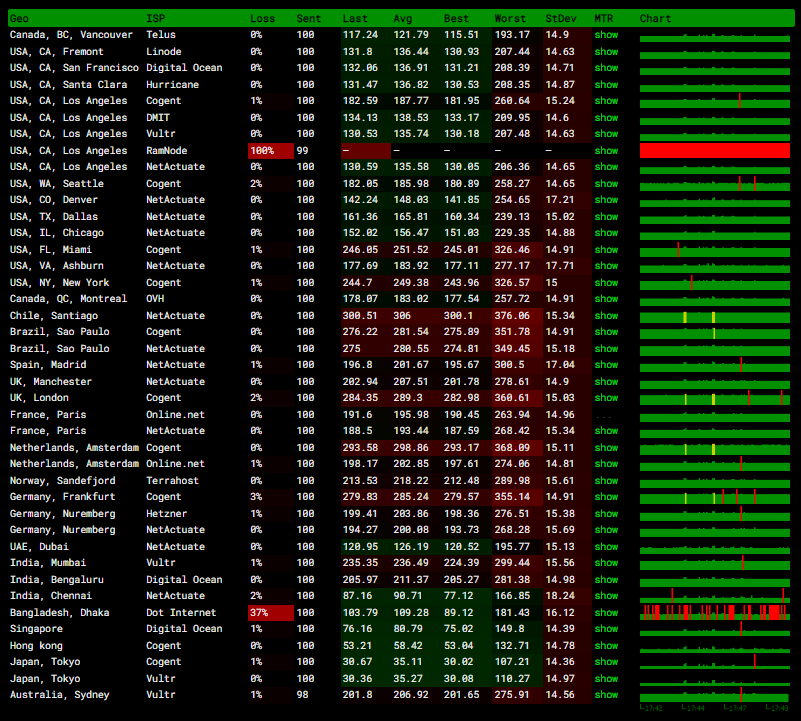Screen dimensions: 801x721
Task: Show MTR for Los Angeles RamNode row
Action: pyautogui.click(x=606, y=151)
